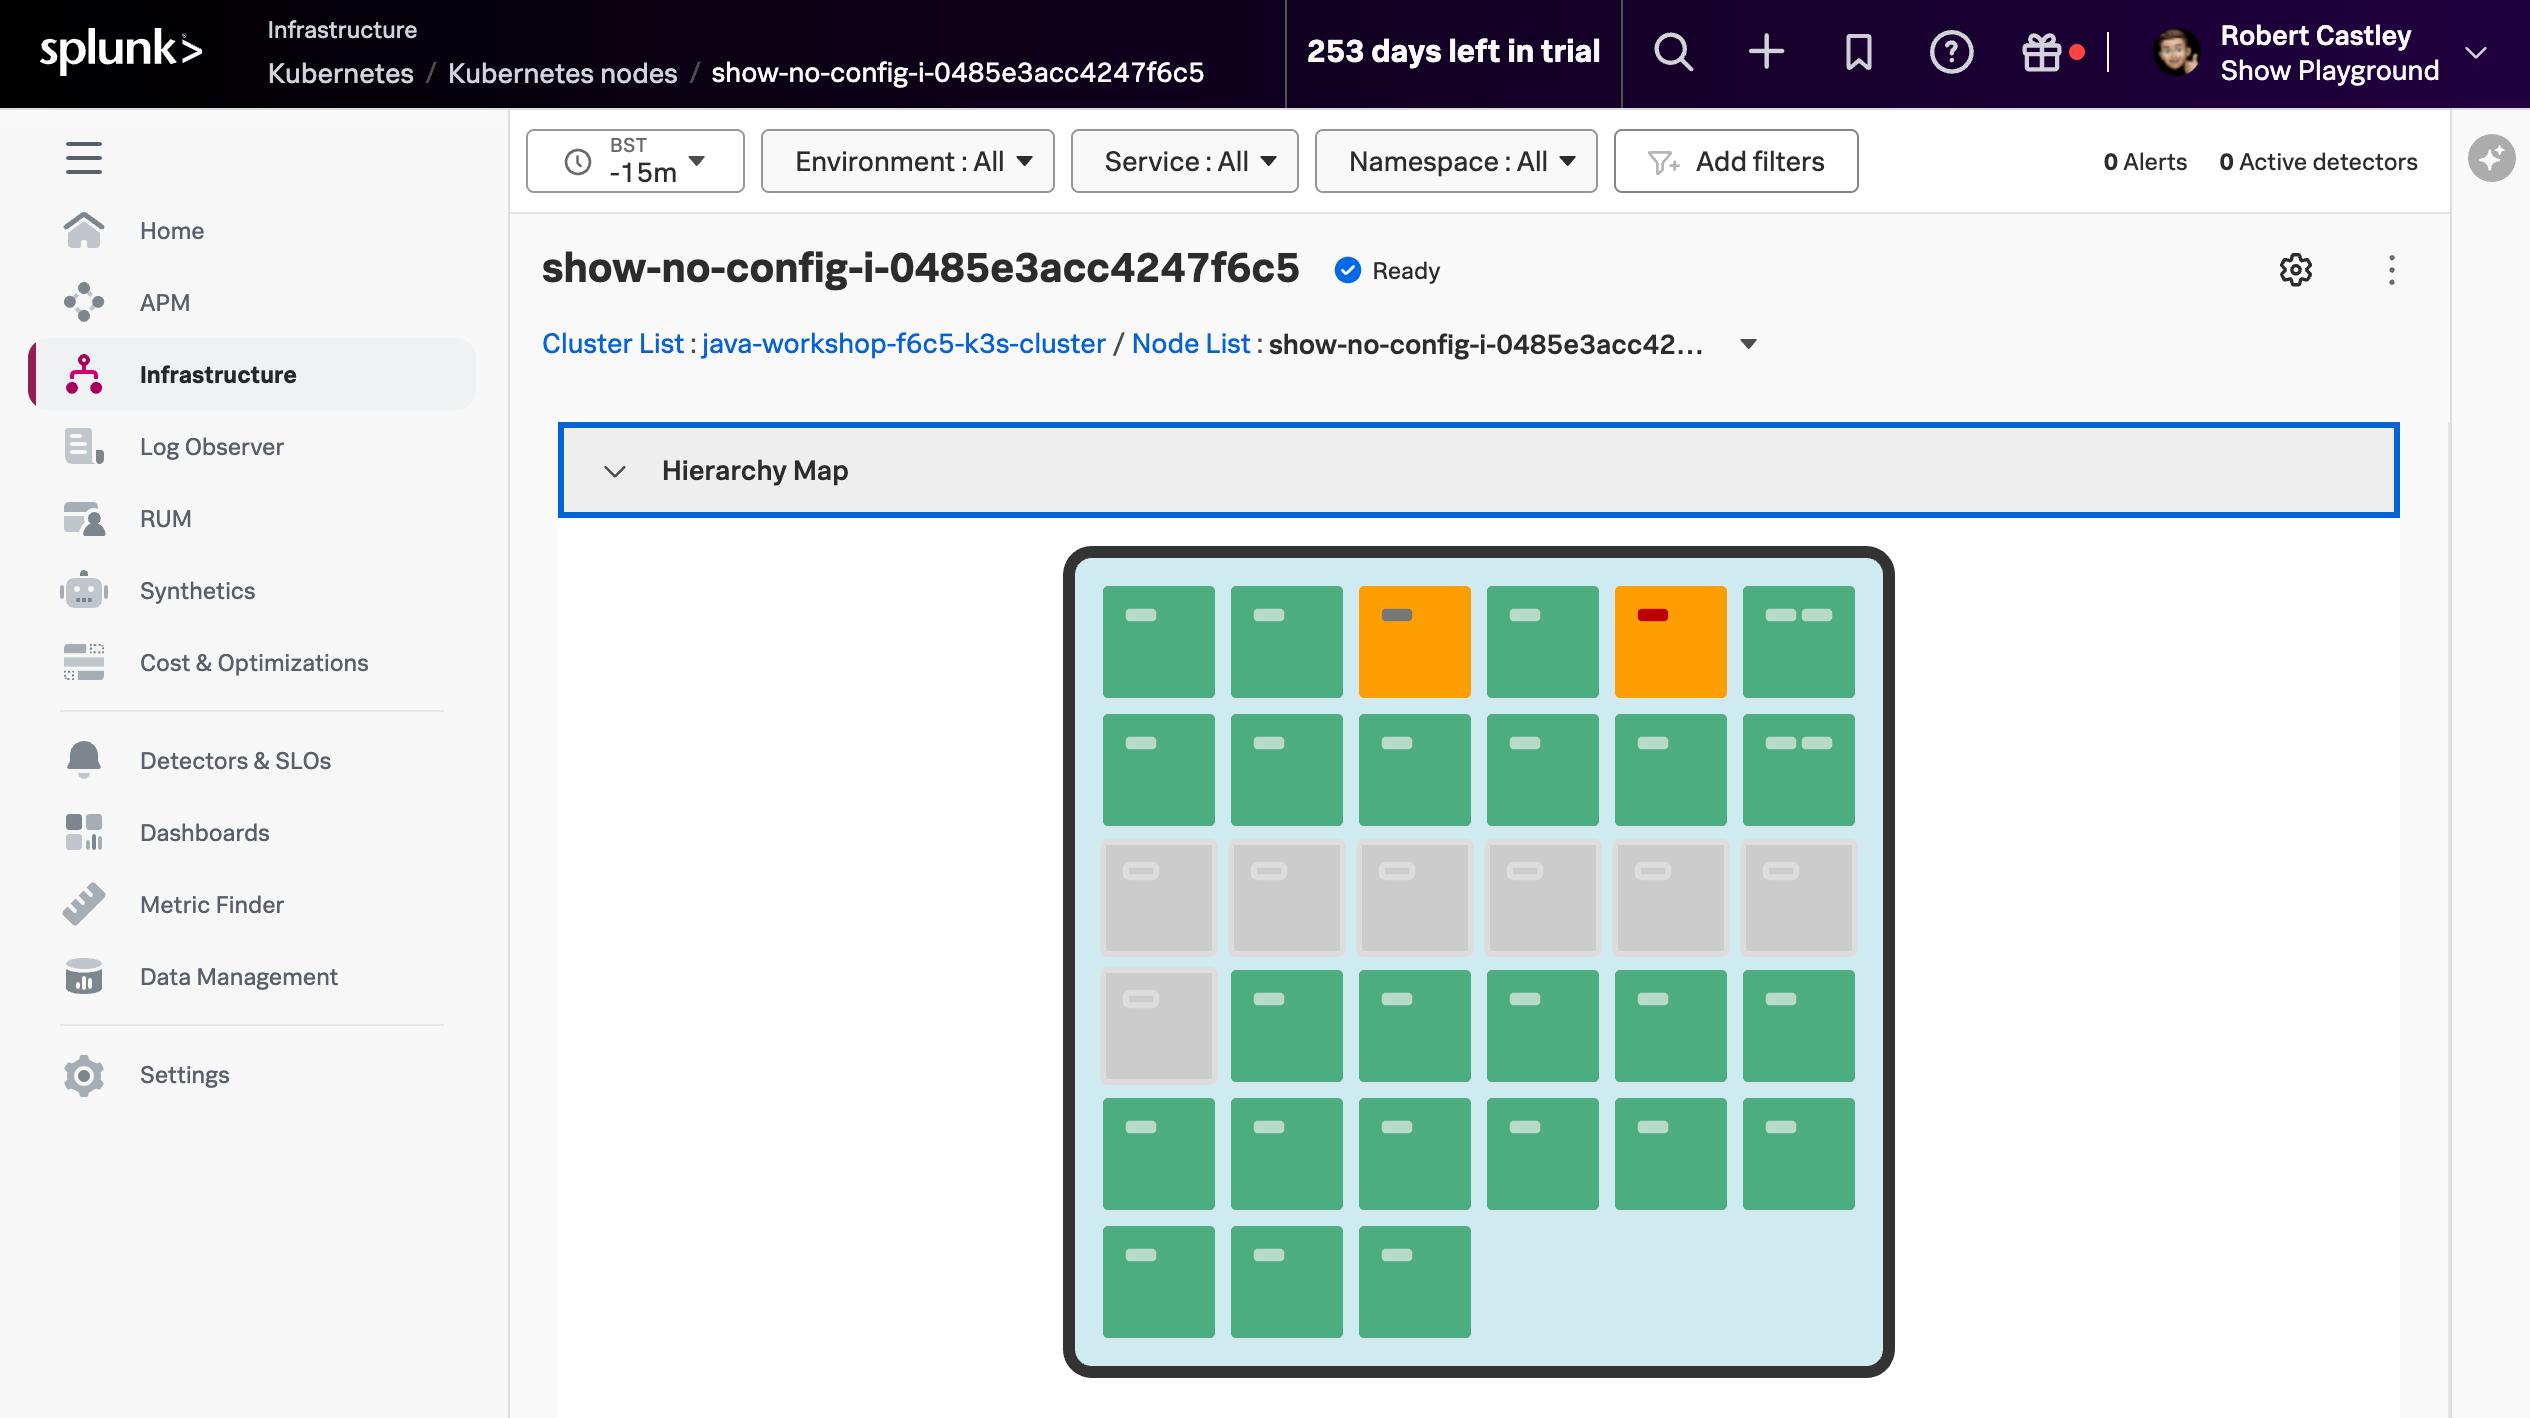Toggle the hamburger navigation menu

pyautogui.click(x=84, y=158)
